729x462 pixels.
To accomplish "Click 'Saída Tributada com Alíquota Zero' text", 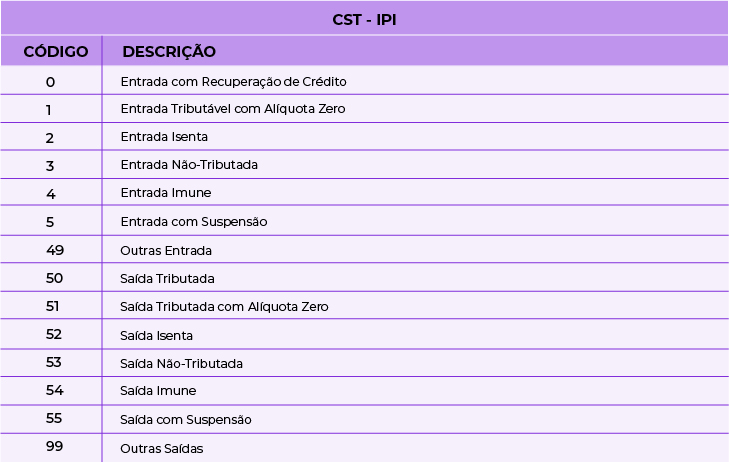I will (x=224, y=307).
